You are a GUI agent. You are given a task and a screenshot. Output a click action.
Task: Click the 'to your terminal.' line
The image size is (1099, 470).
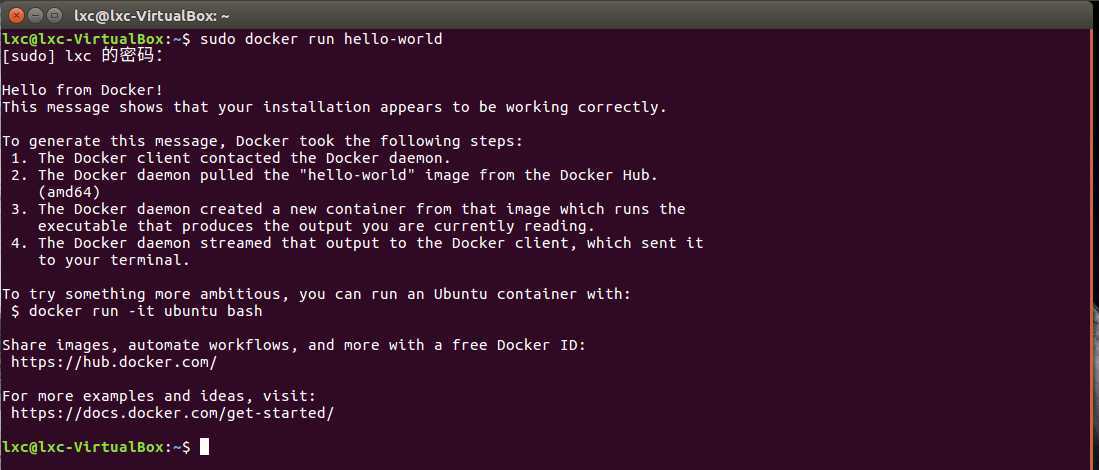pos(114,260)
